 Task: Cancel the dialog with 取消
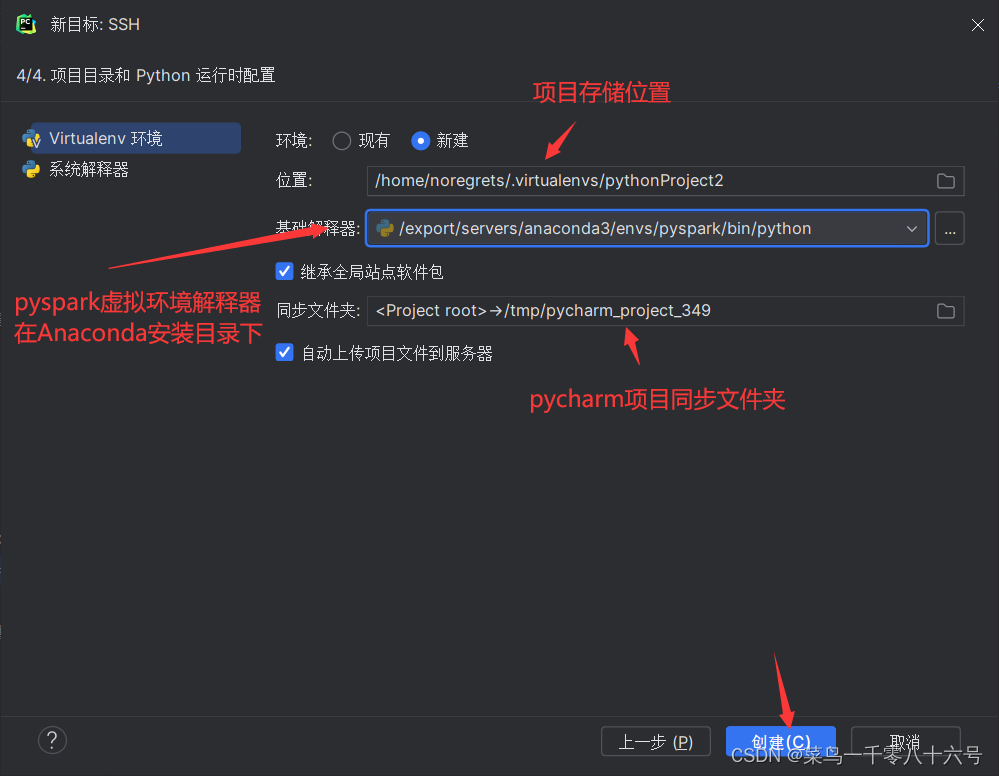905,742
